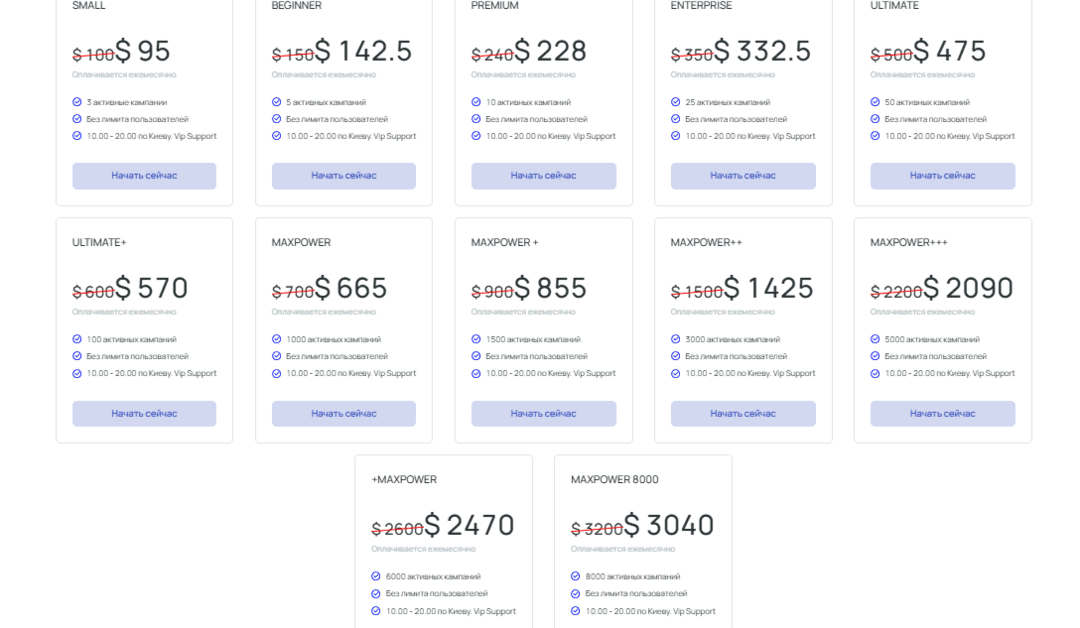
Task: Select the ENTERPRISE plan start button
Action: coord(743,176)
